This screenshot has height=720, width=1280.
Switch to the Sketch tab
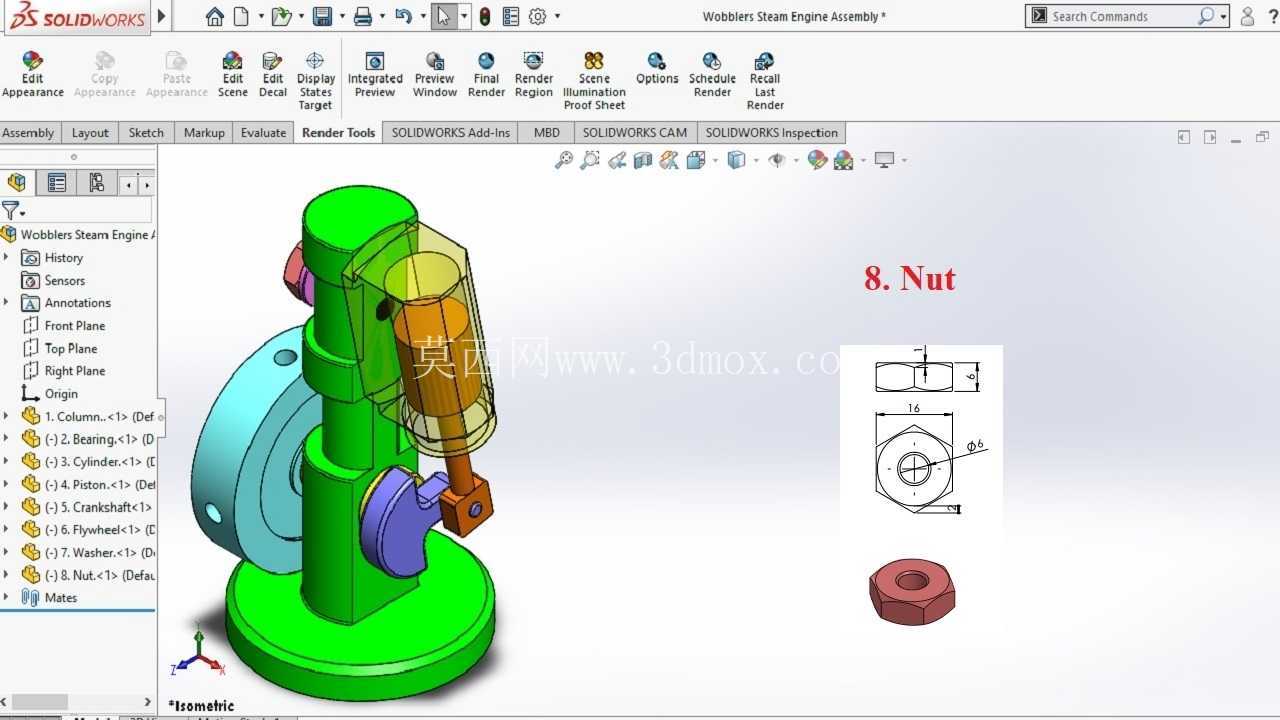[x=146, y=133]
